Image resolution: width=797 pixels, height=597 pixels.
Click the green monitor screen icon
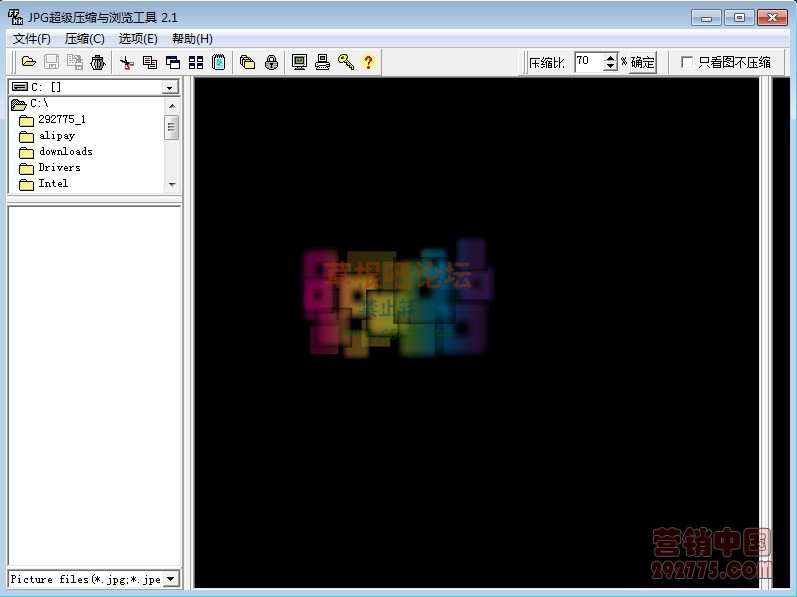click(299, 62)
